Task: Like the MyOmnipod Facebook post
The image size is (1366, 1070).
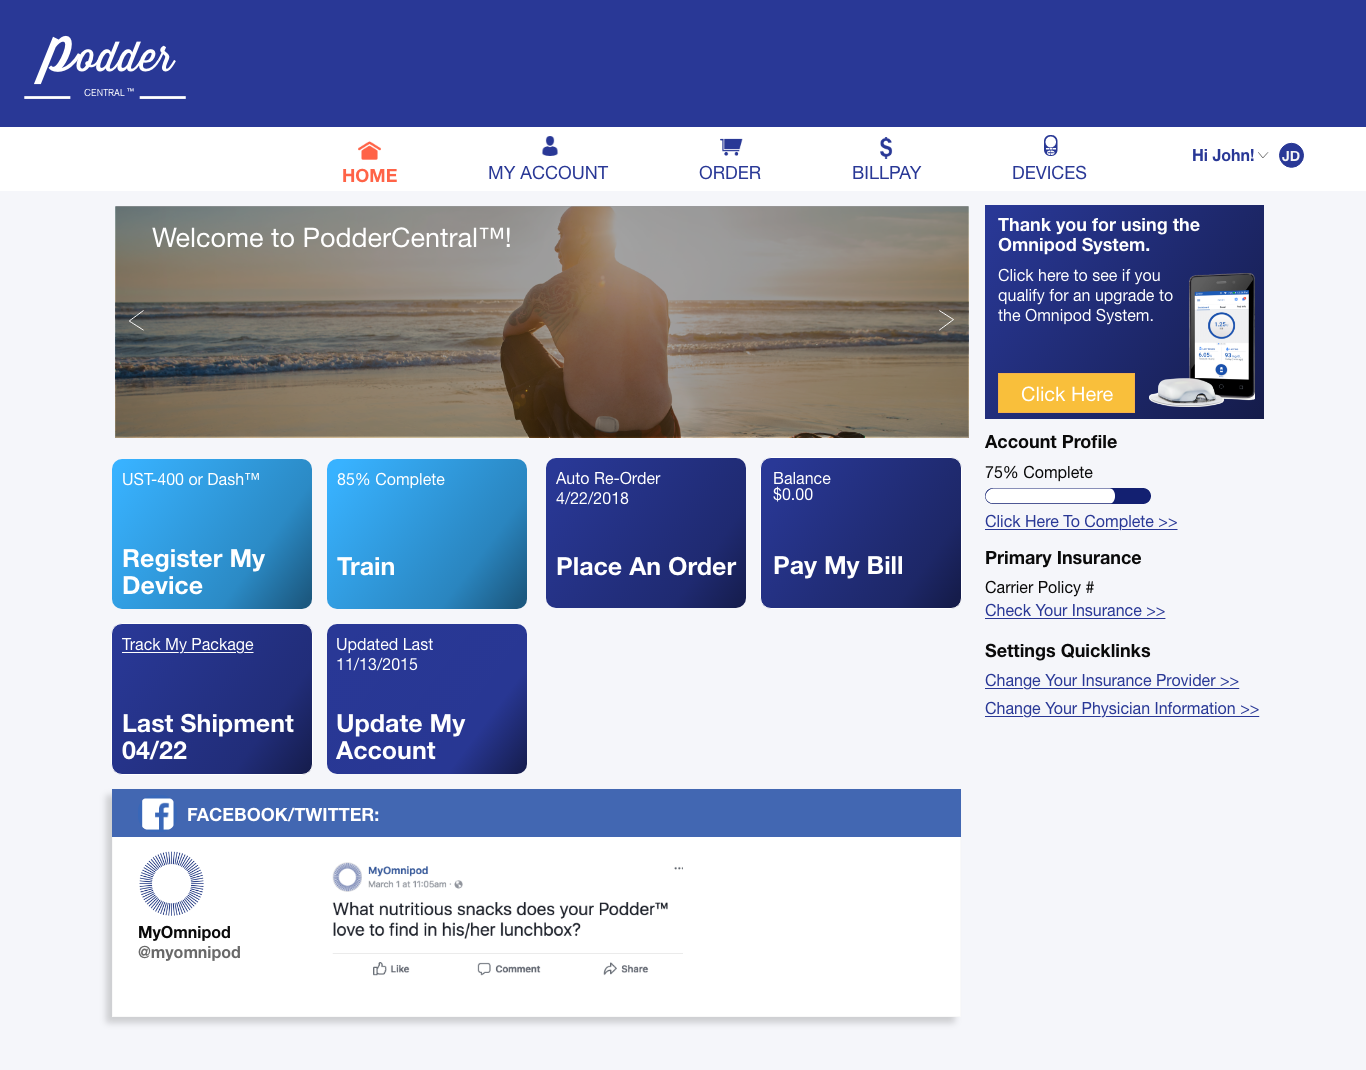Action: (391, 969)
